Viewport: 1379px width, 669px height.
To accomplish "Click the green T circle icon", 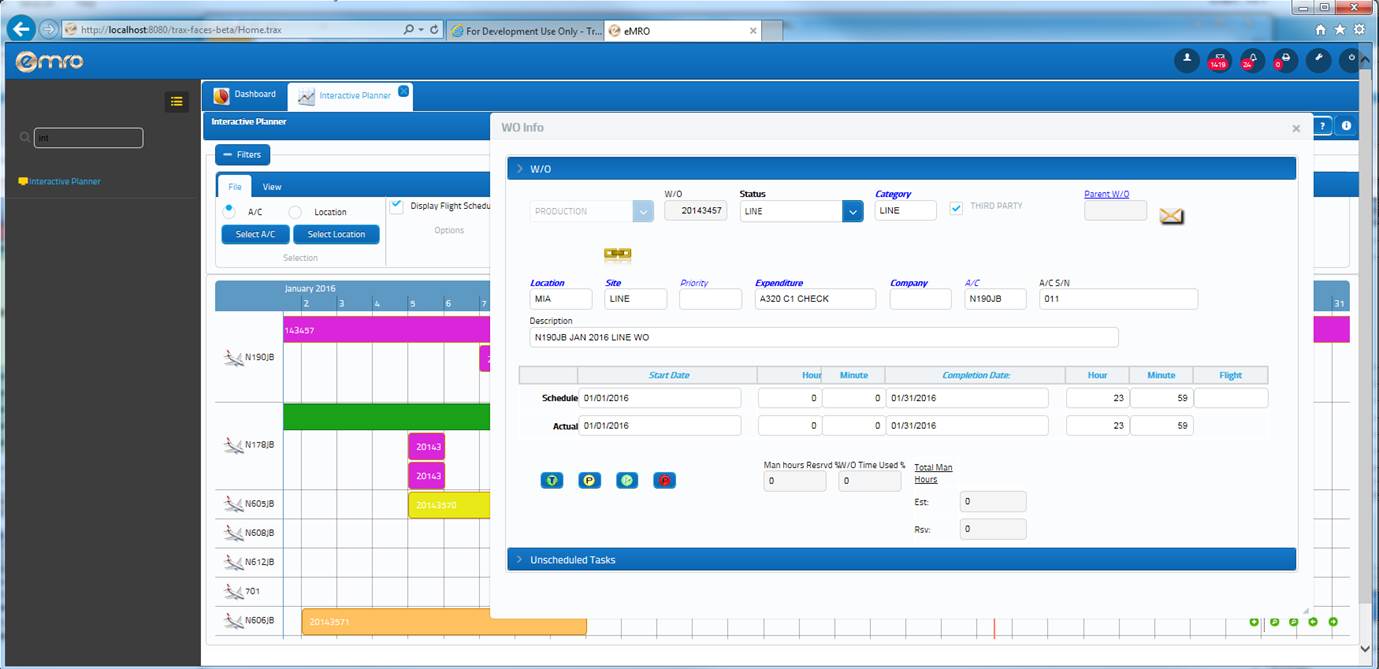I will [x=551, y=481].
